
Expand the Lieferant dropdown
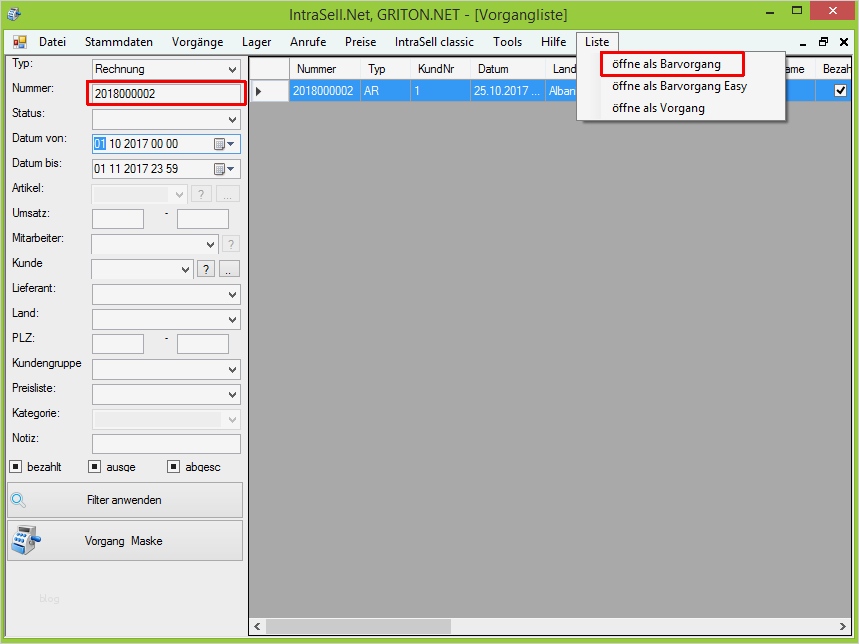232,295
